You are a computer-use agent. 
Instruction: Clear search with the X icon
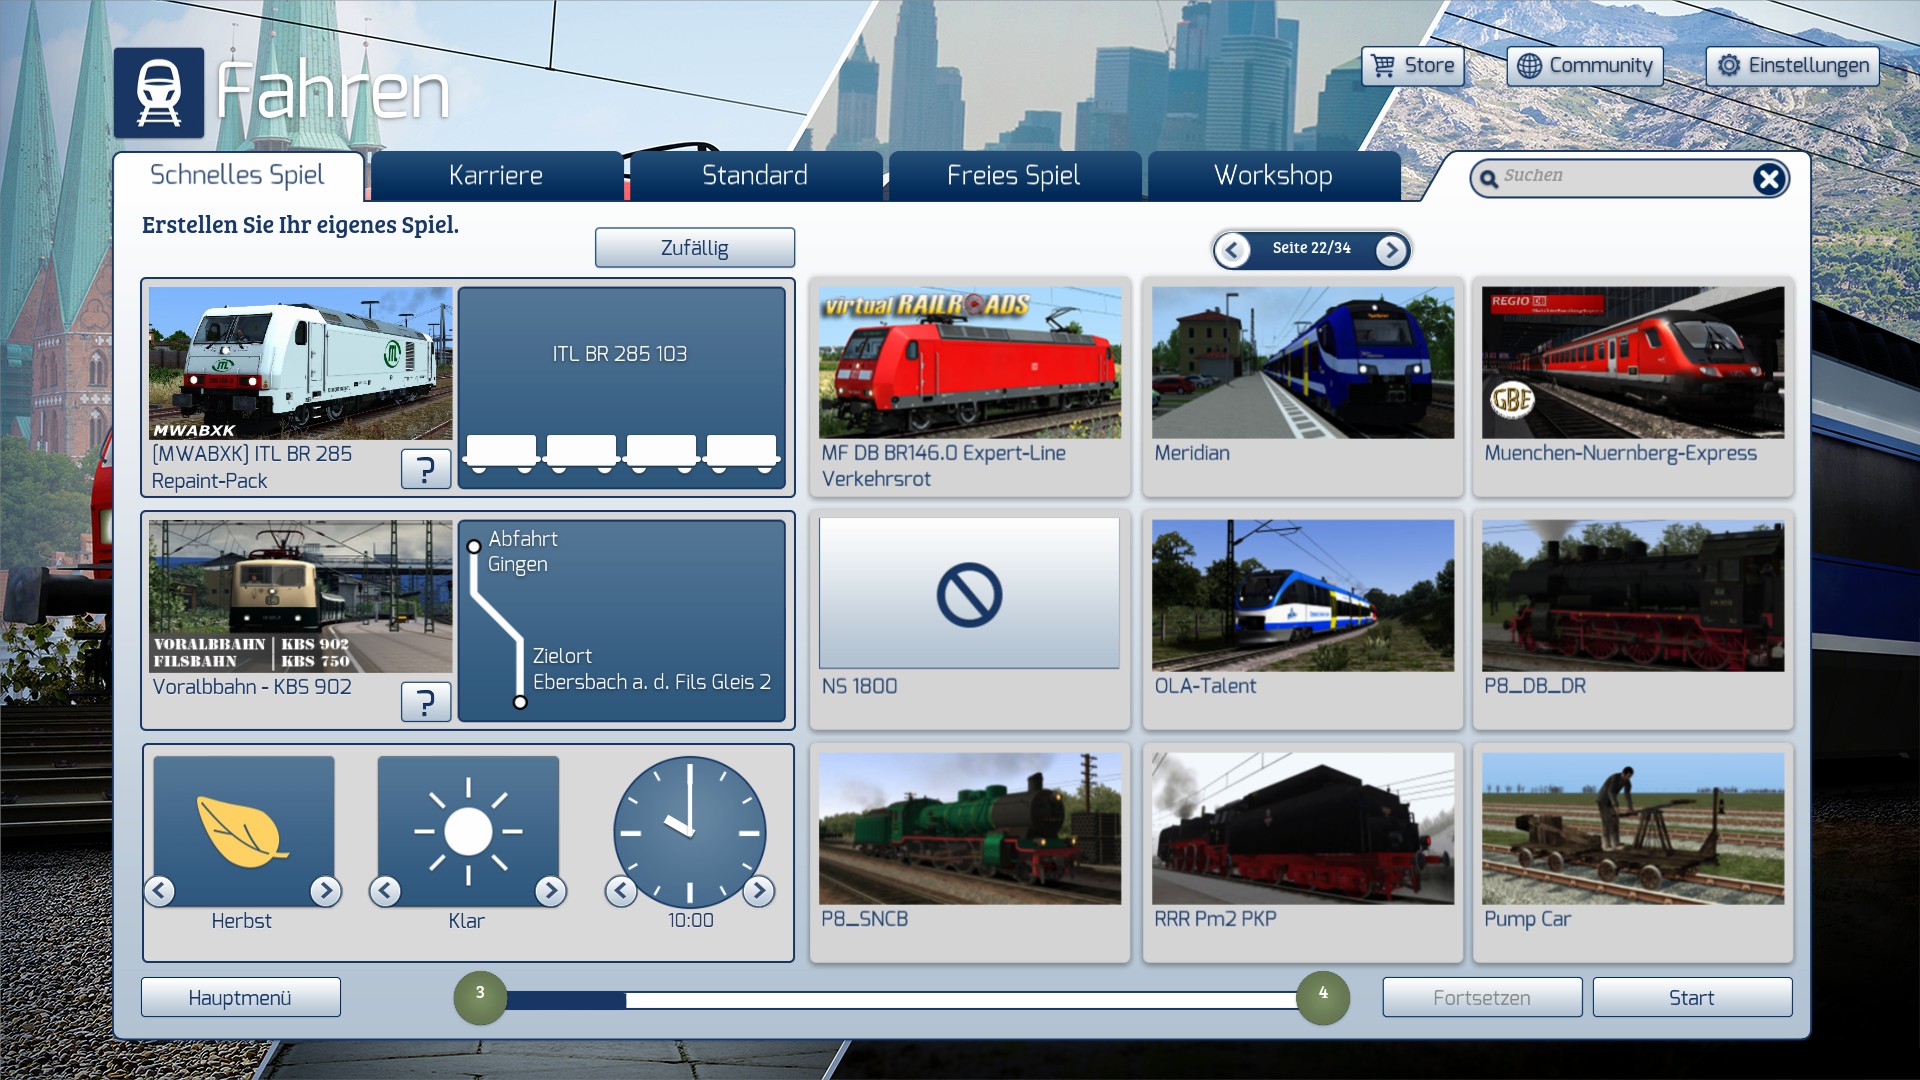tap(1768, 179)
